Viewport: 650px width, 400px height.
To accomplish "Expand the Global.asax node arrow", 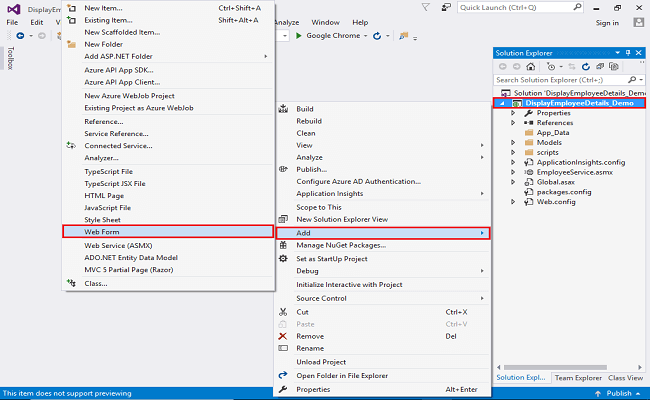I will tap(513, 182).
